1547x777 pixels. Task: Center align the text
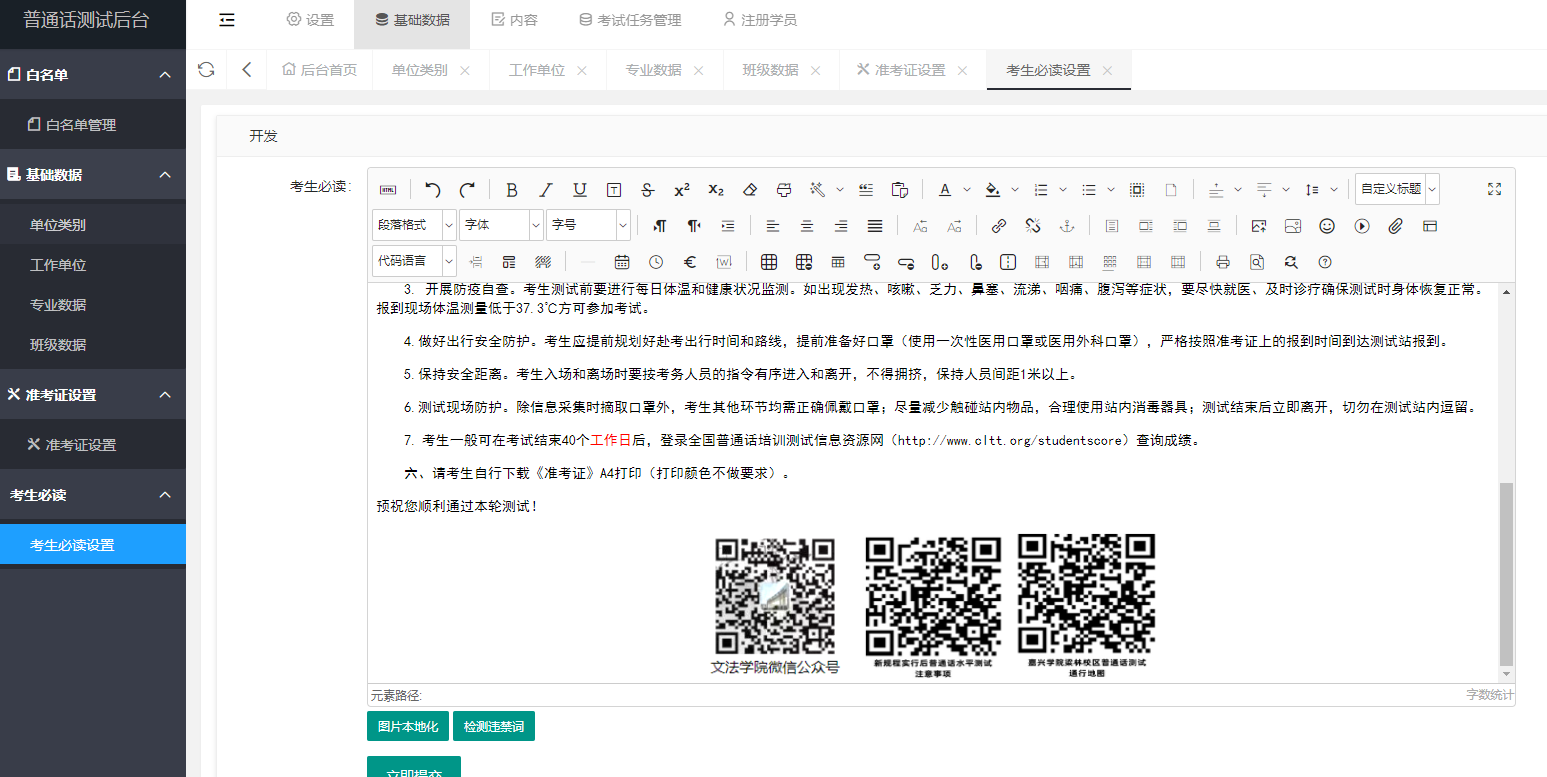tap(806, 226)
